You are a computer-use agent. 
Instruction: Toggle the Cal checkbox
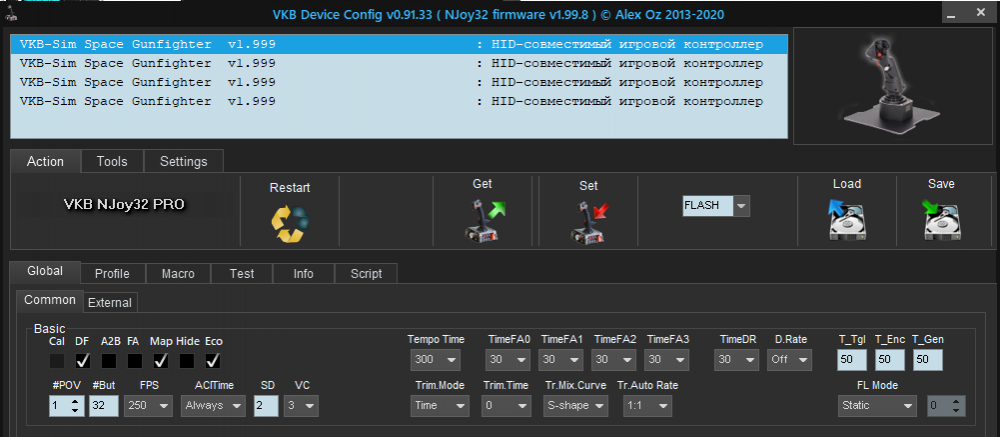click(x=57, y=361)
